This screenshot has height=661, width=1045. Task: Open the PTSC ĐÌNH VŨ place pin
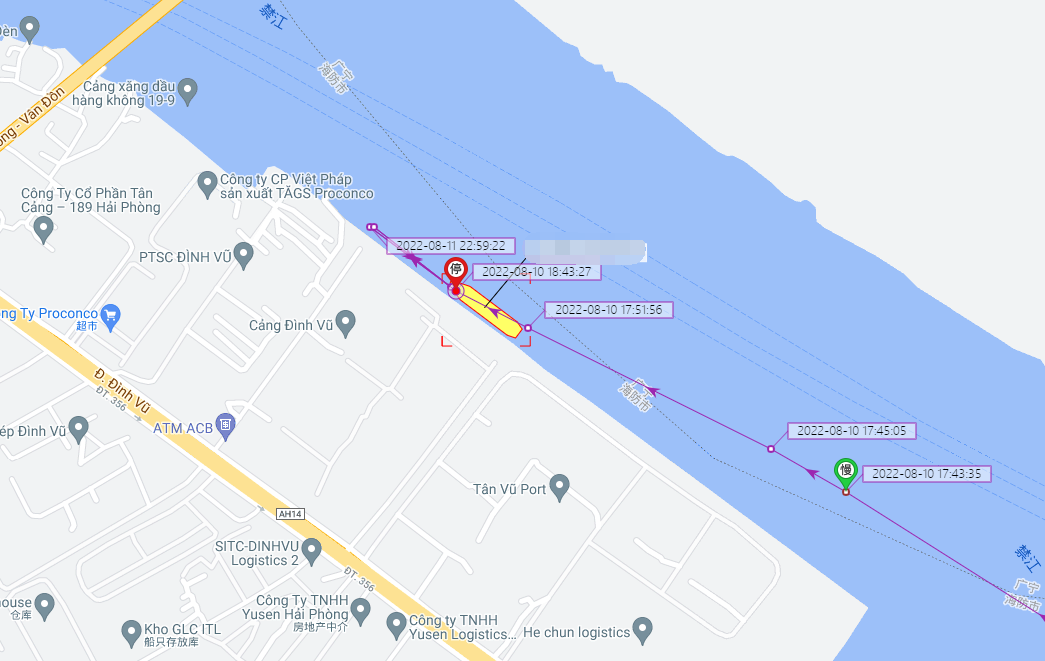point(244,256)
